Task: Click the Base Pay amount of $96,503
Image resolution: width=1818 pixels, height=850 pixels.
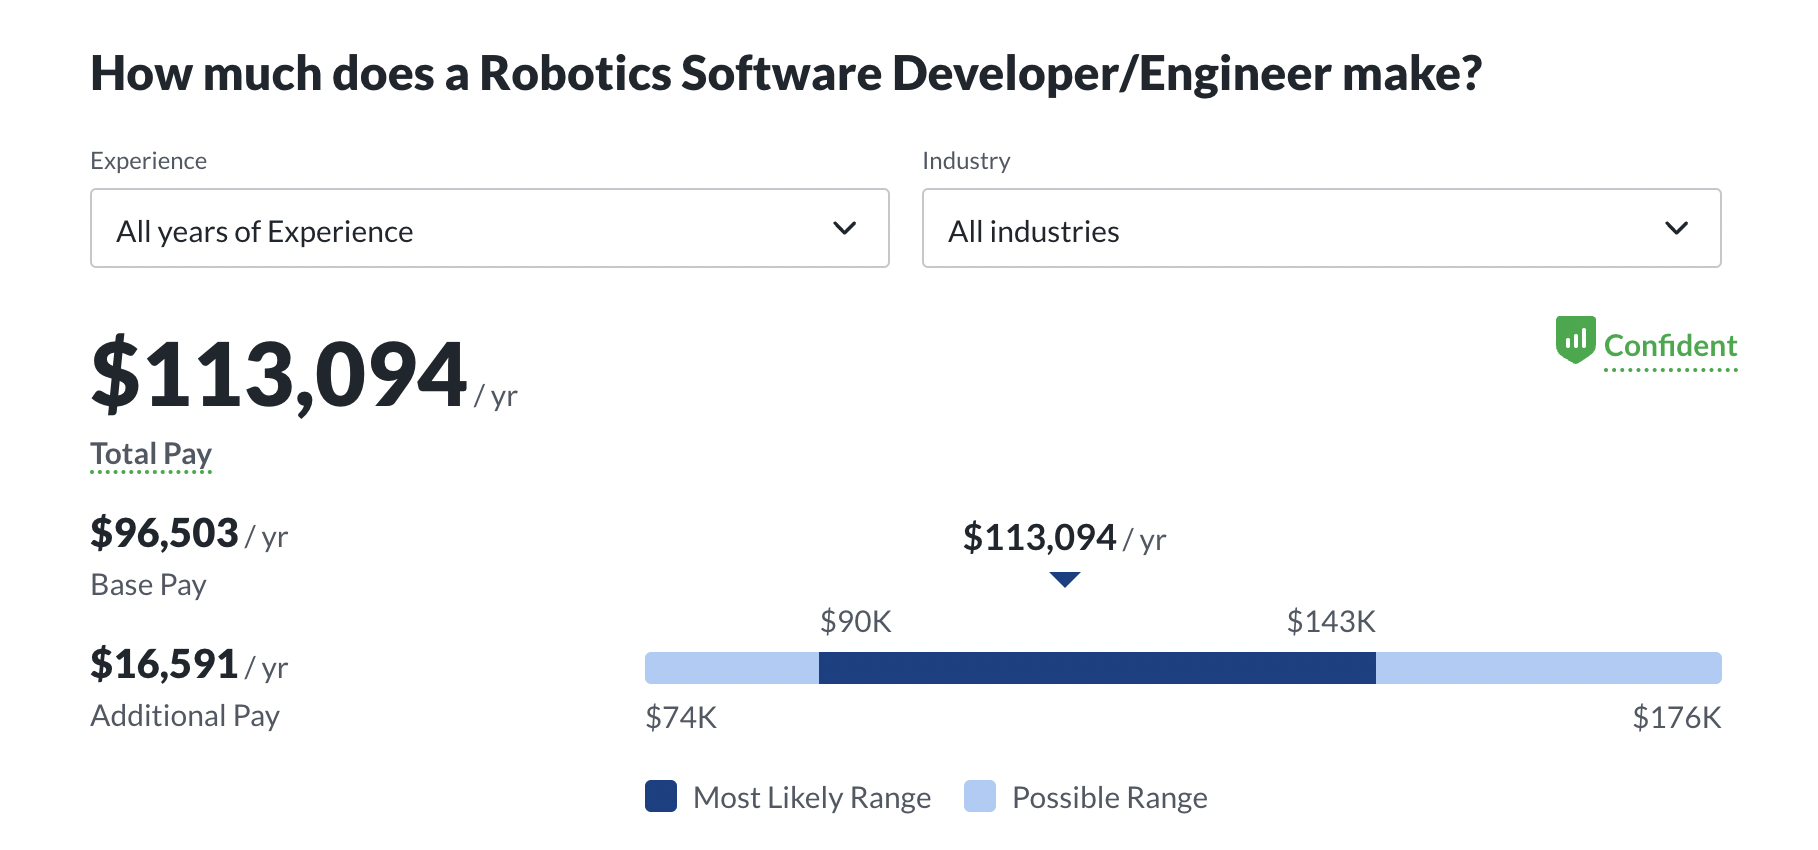Action: tap(163, 533)
